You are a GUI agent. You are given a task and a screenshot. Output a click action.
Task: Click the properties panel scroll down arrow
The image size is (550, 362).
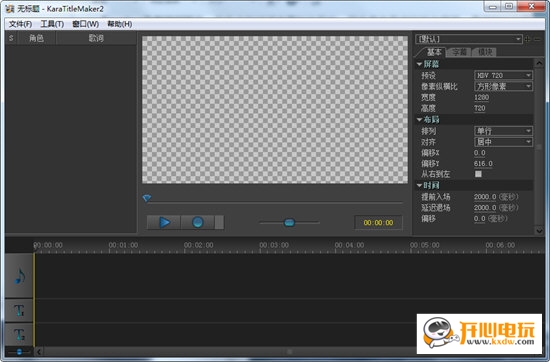(539, 230)
